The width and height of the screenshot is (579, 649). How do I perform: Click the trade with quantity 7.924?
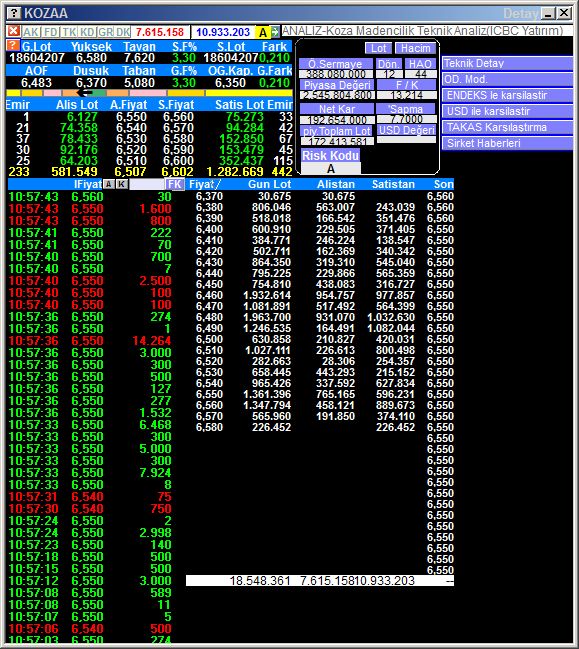point(90,473)
